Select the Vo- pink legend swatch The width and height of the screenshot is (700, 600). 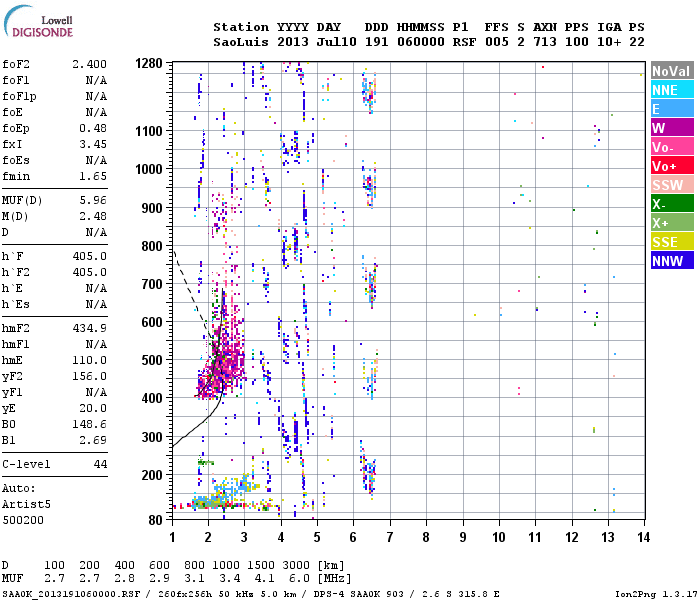pos(672,146)
